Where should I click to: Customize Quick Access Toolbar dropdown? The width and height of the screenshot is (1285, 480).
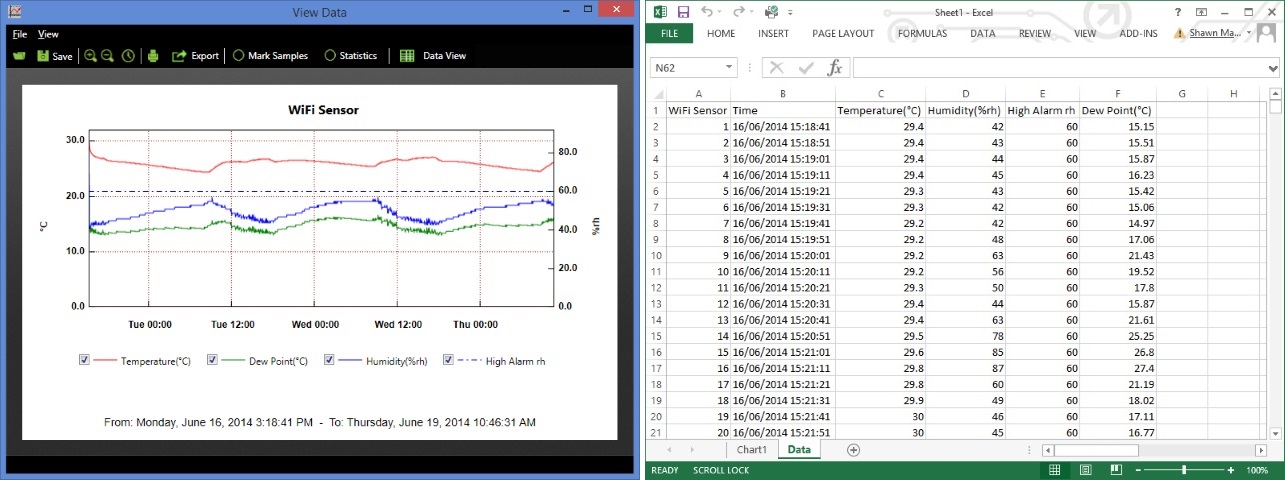click(790, 13)
